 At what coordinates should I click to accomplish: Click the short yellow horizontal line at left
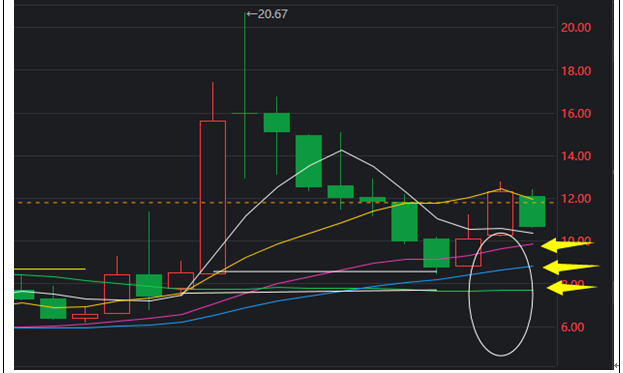click(x=50, y=269)
